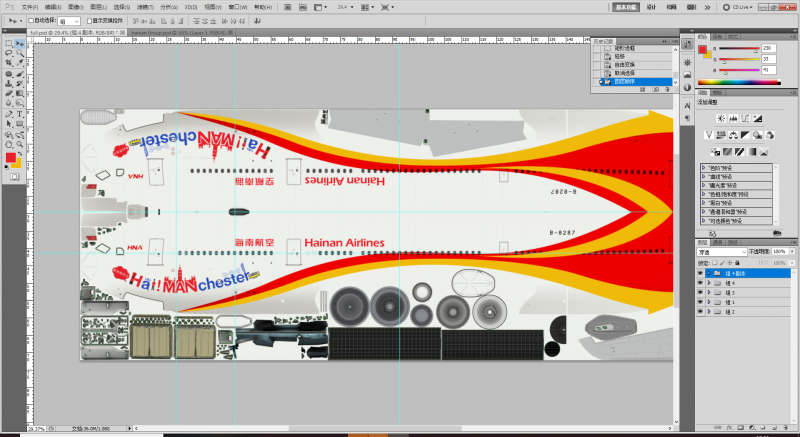This screenshot has height=437, width=800.
Task: Add a Brightness/Contrast adjustment
Action: point(720,118)
